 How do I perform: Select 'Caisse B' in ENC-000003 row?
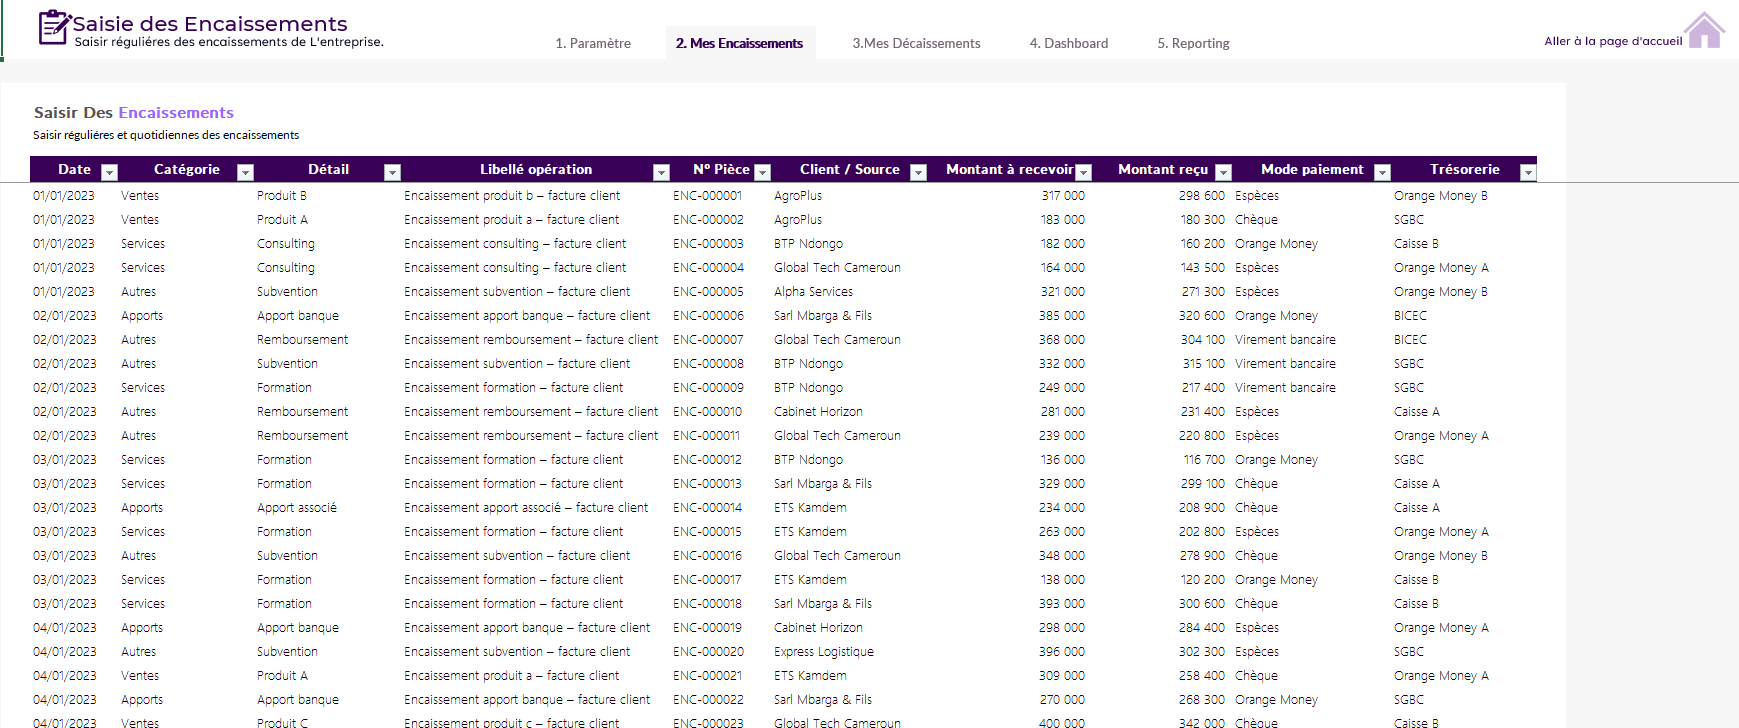1416,244
